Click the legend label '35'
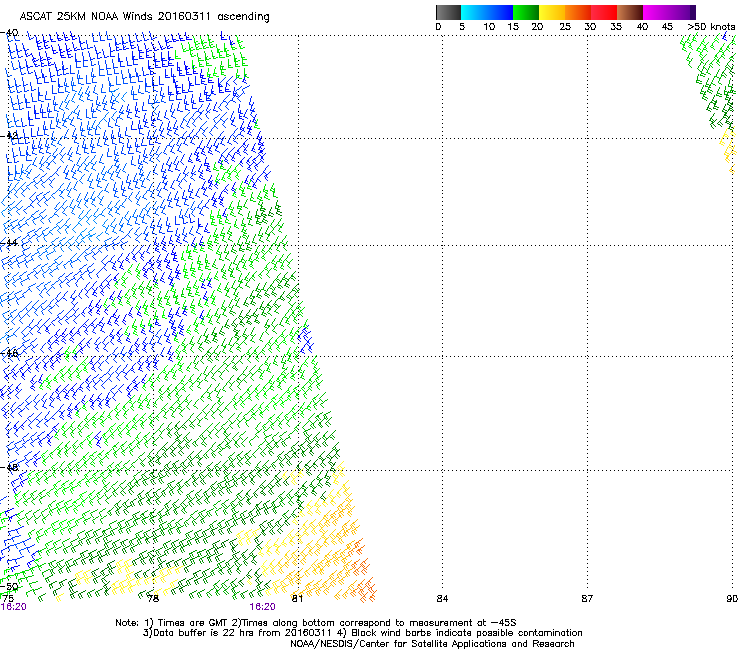 pos(616,27)
